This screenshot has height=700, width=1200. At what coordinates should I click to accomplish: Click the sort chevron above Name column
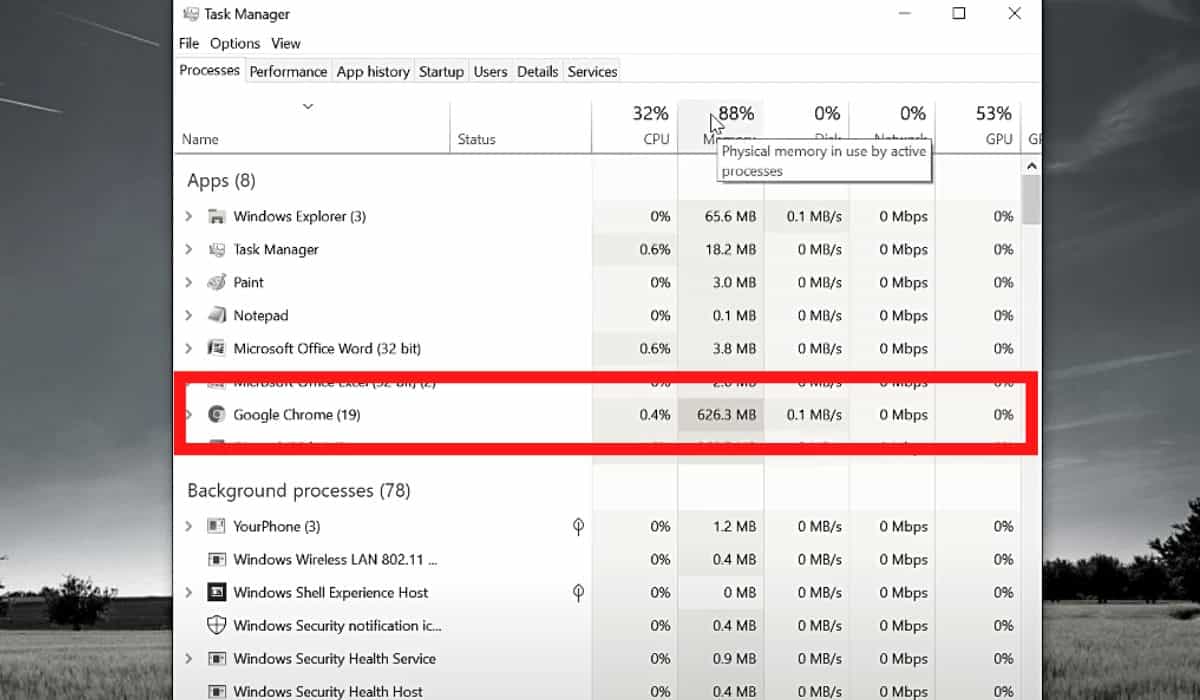[308, 106]
